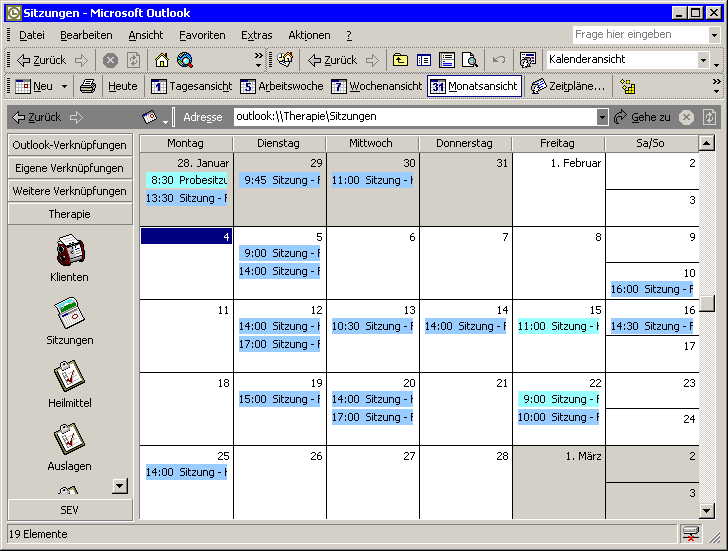This screenshot has height=551, width=728.
Task: Click the stop icon in web toolbar
Action: point(110,60)
